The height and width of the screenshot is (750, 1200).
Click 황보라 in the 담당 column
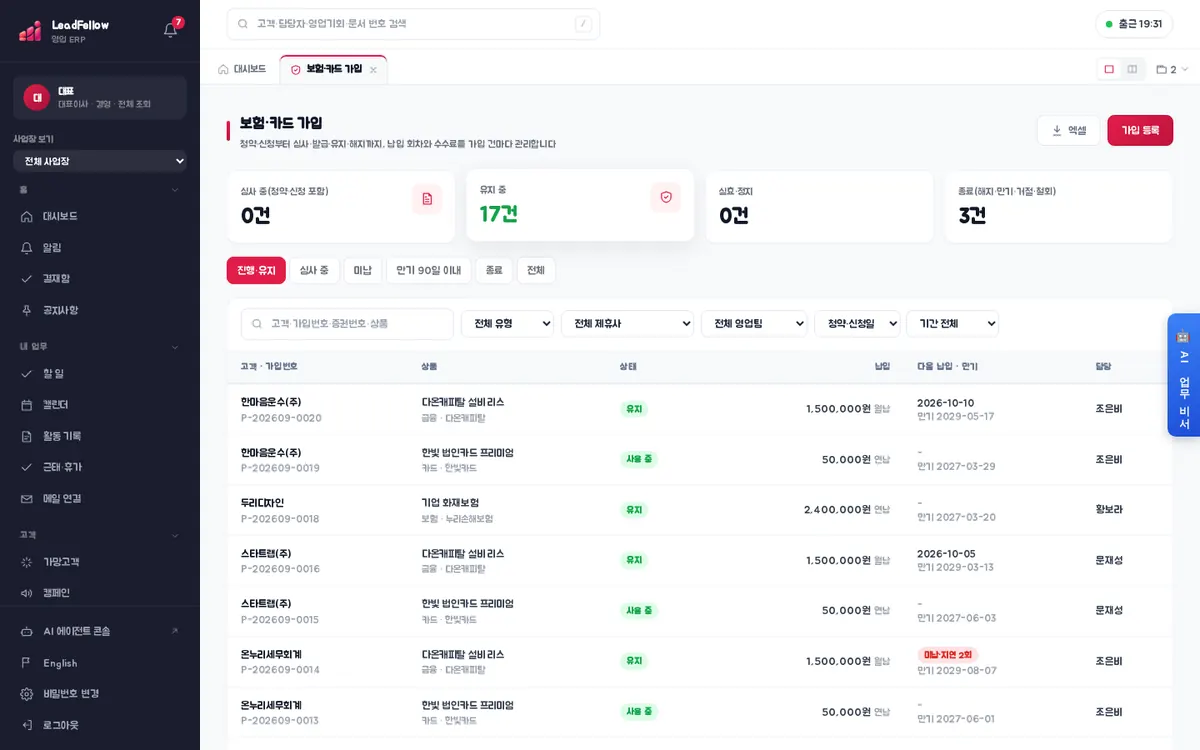[x=1109, y=510]
